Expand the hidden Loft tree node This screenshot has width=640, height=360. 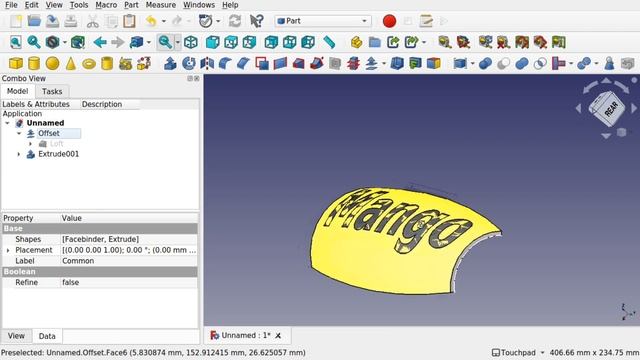pos(31,144)
